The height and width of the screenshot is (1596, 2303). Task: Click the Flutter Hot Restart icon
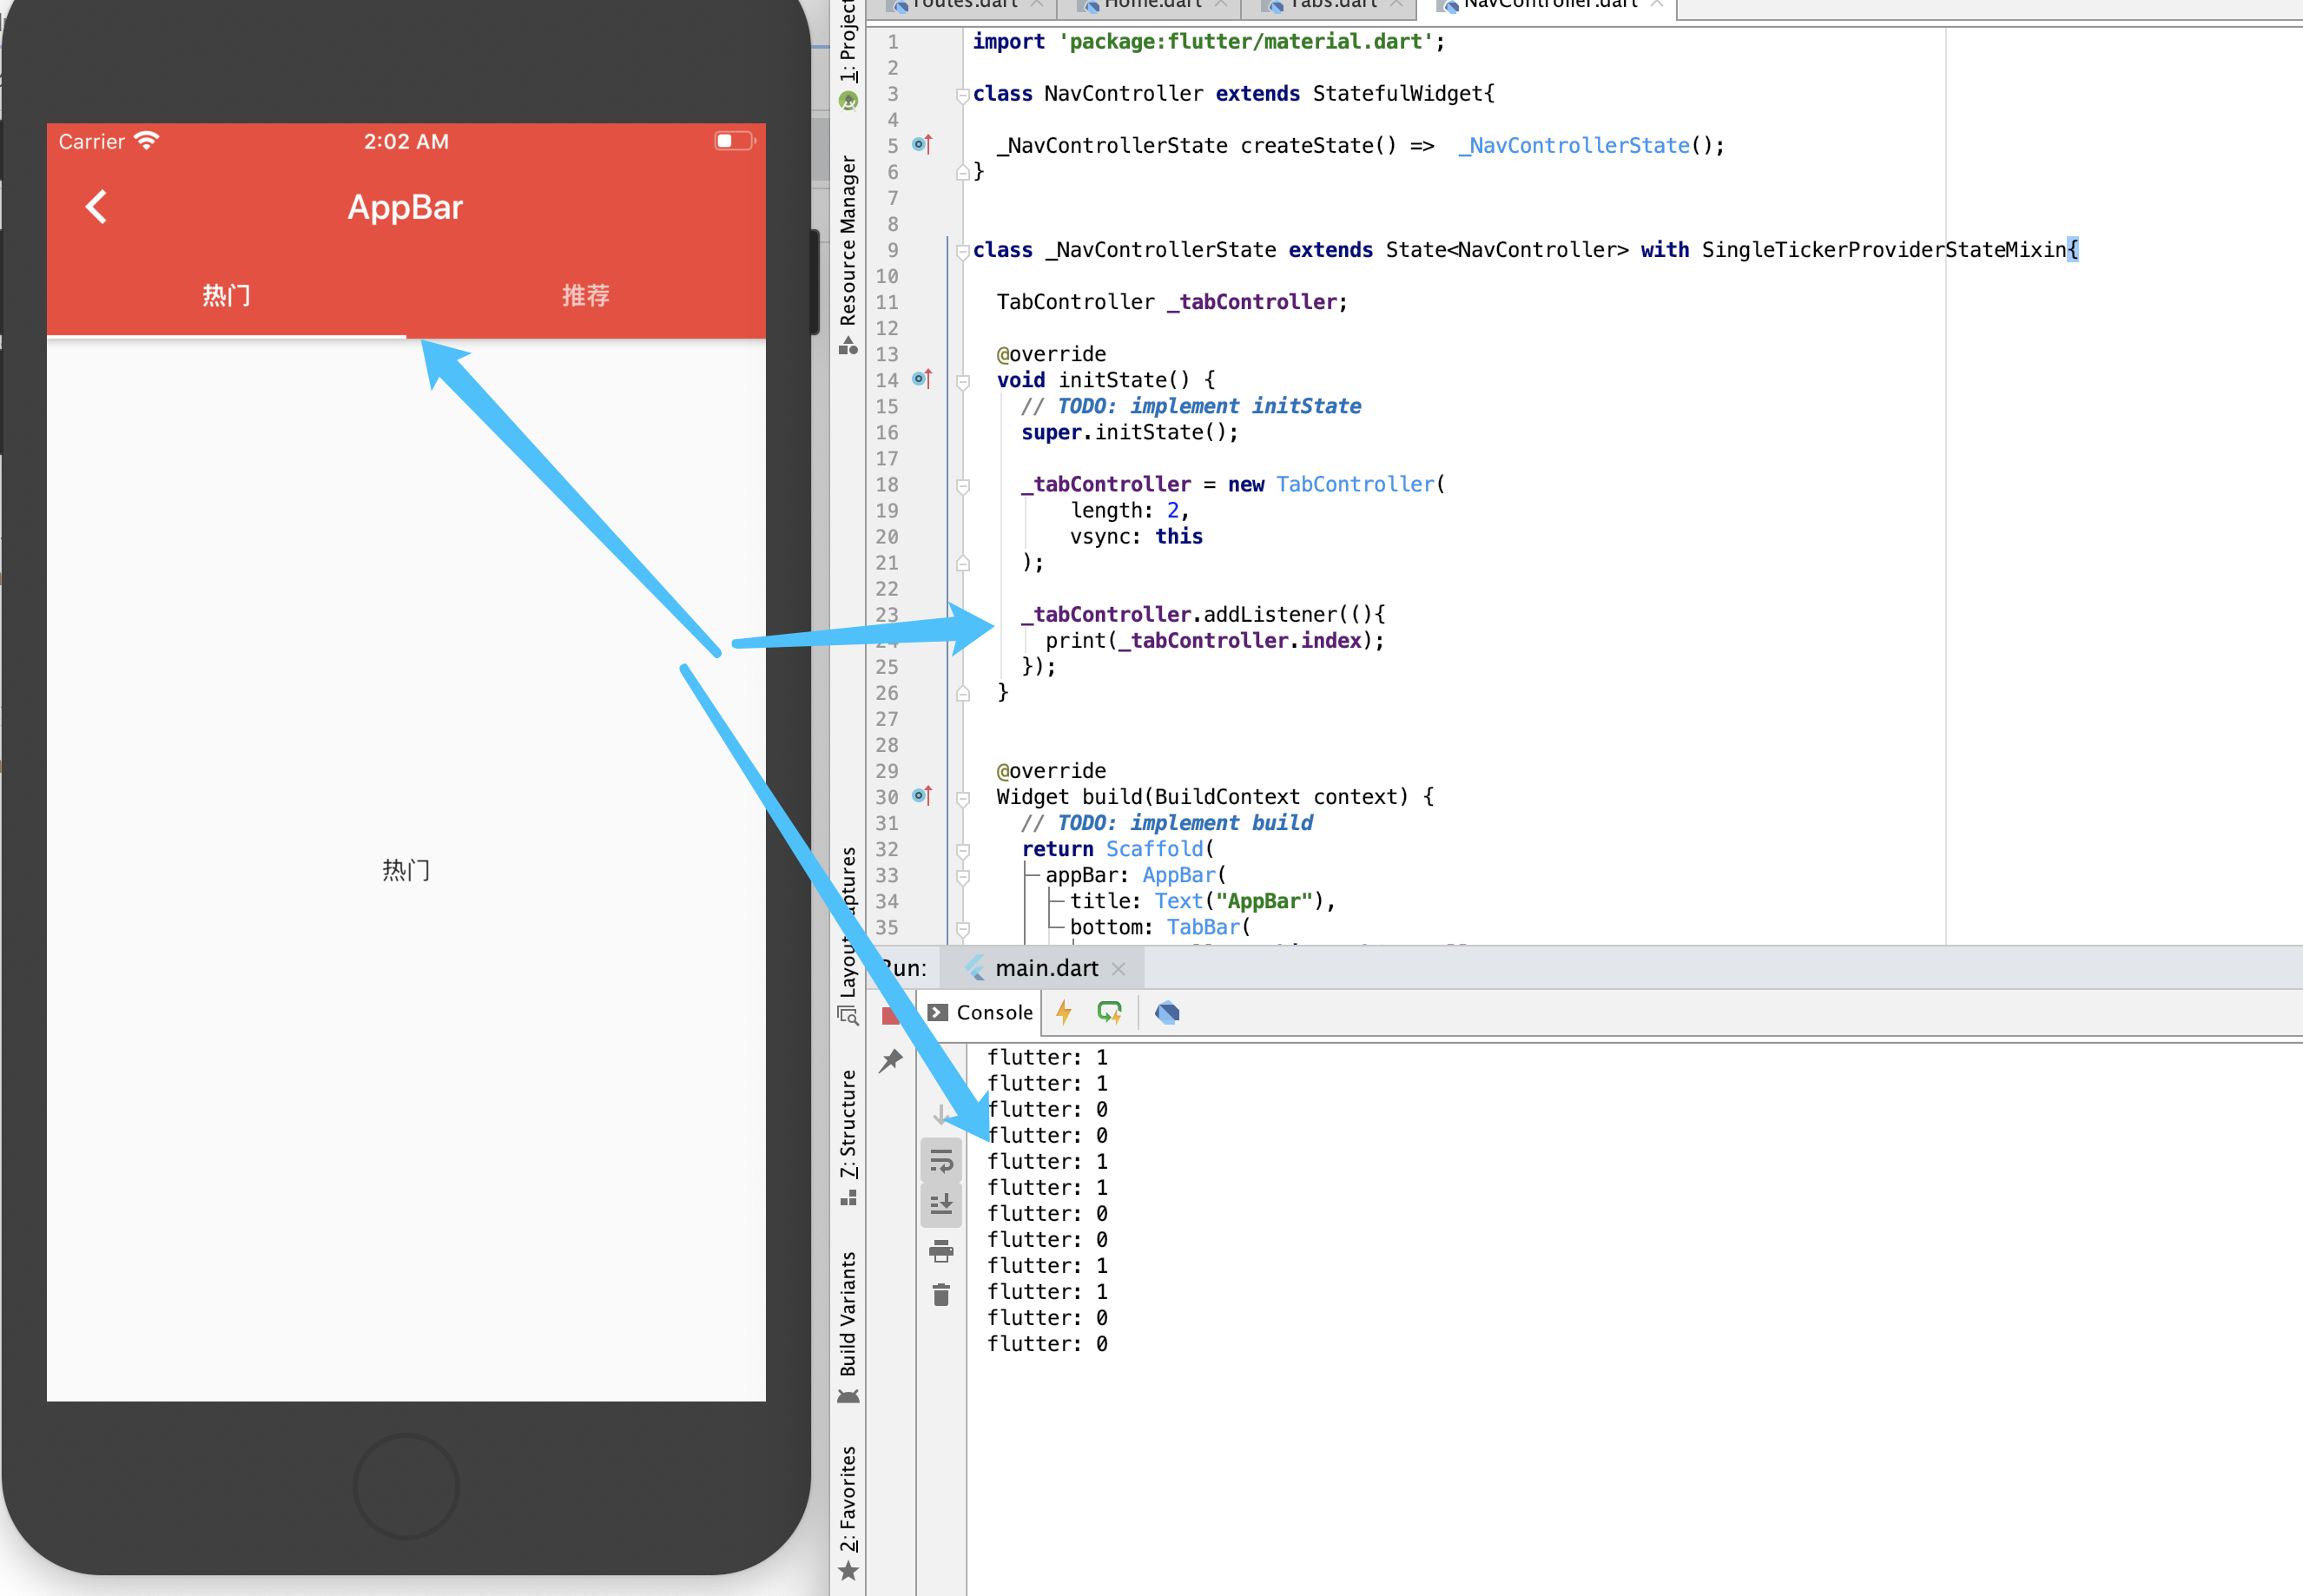(1109, 1012)
